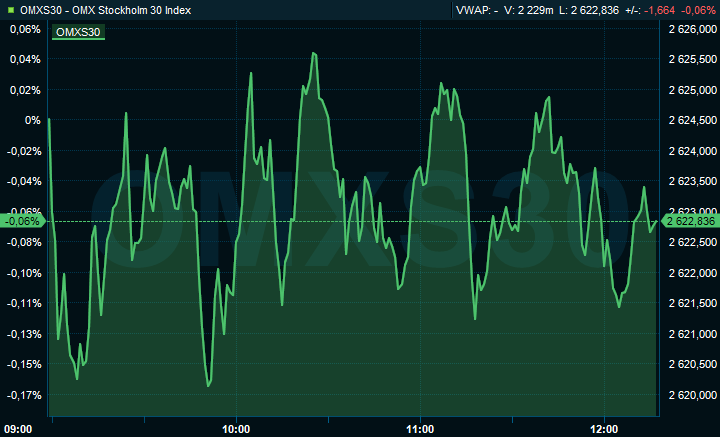Click the 12:00 time axis label
The width and height of the screenshot is (720, 437).
(x=604, y=430)
